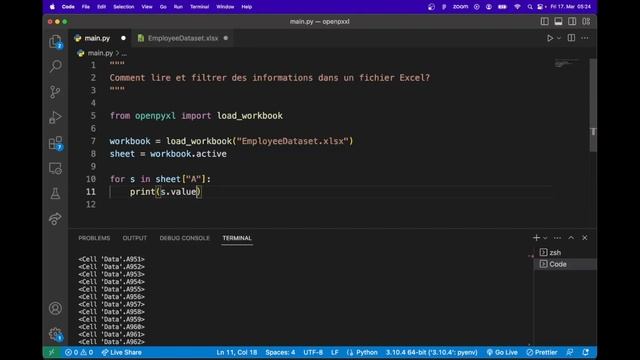Create a new terminal with plus icon

pyautogui.click(x=536, y=238)
